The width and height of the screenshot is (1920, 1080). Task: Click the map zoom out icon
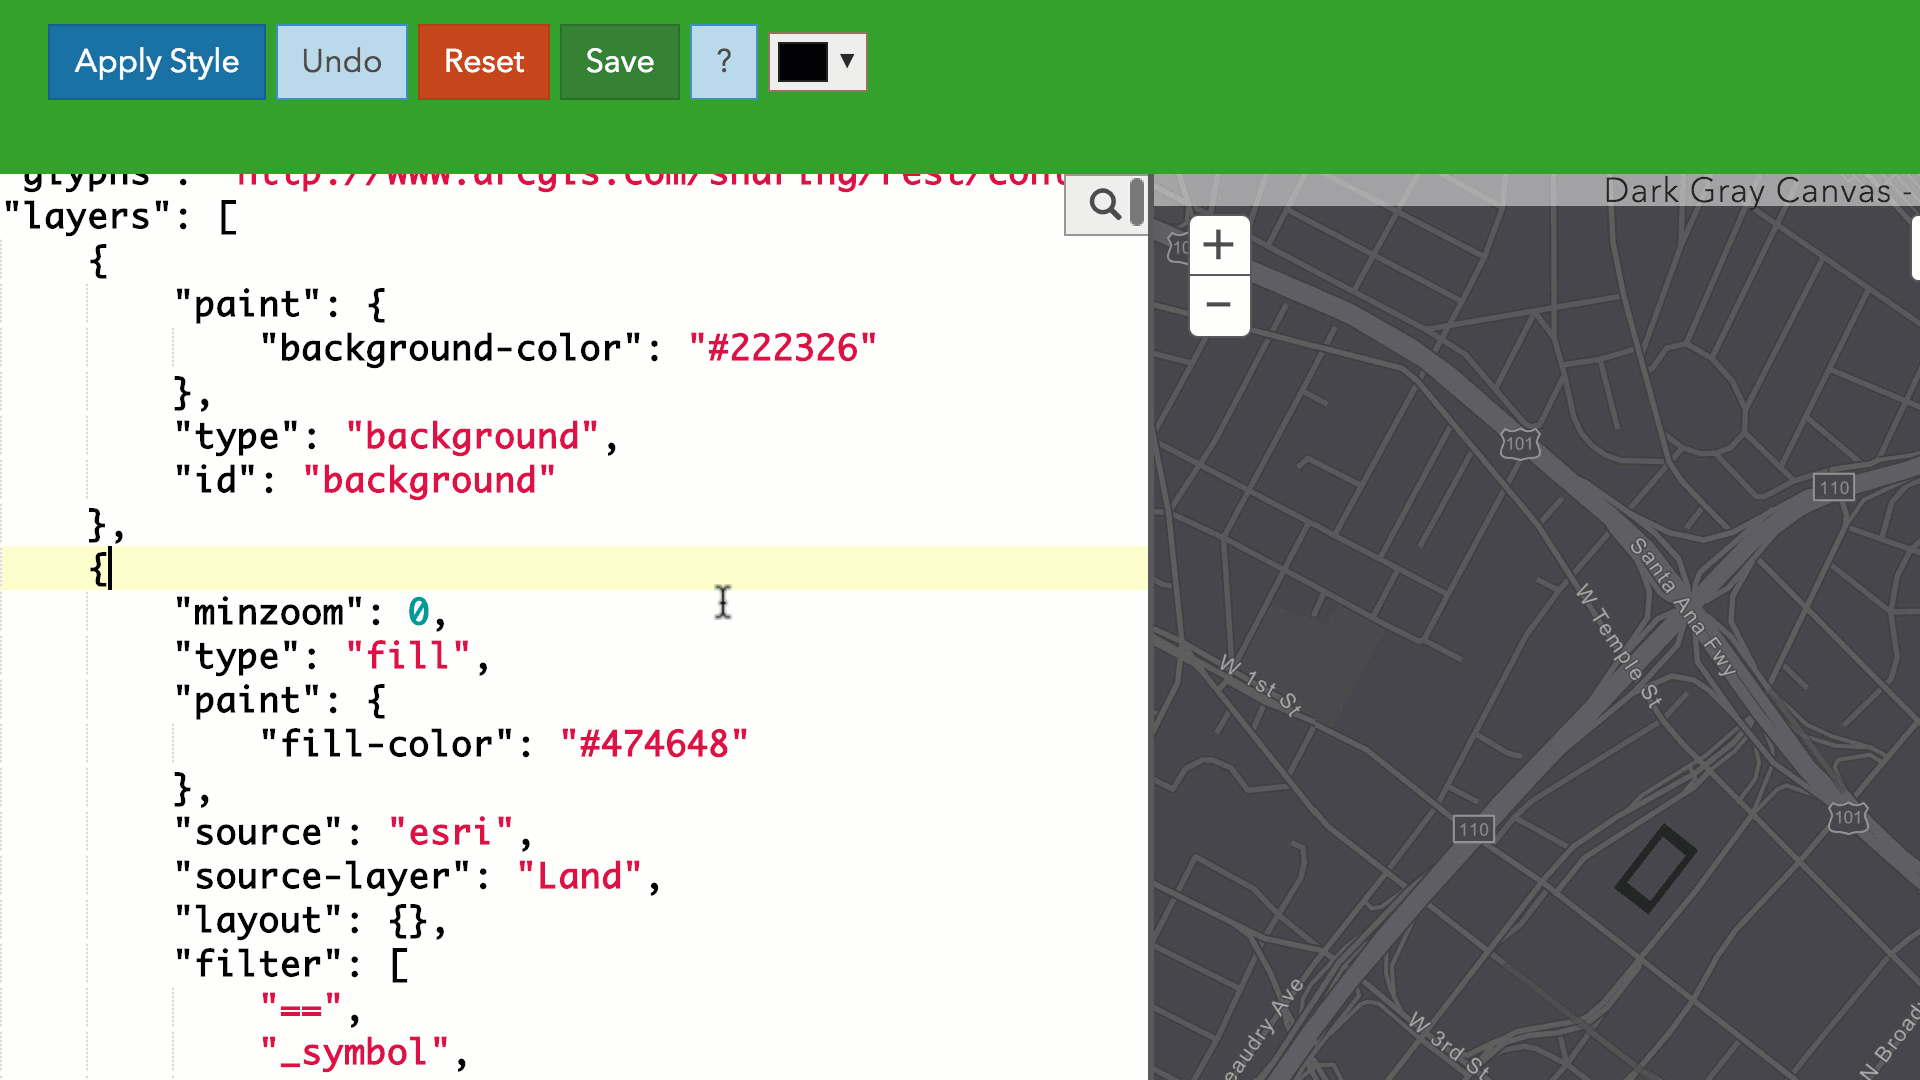(1217, 305)
